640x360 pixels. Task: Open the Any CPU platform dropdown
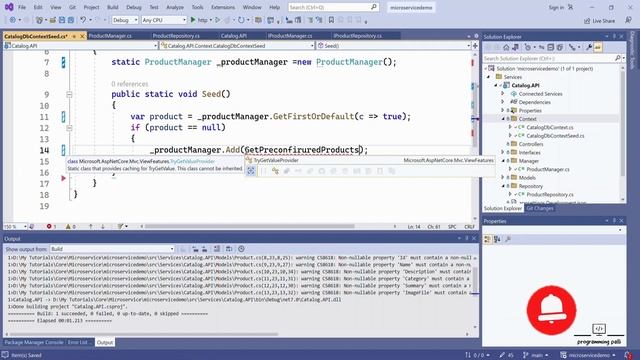tap(164, 20)
